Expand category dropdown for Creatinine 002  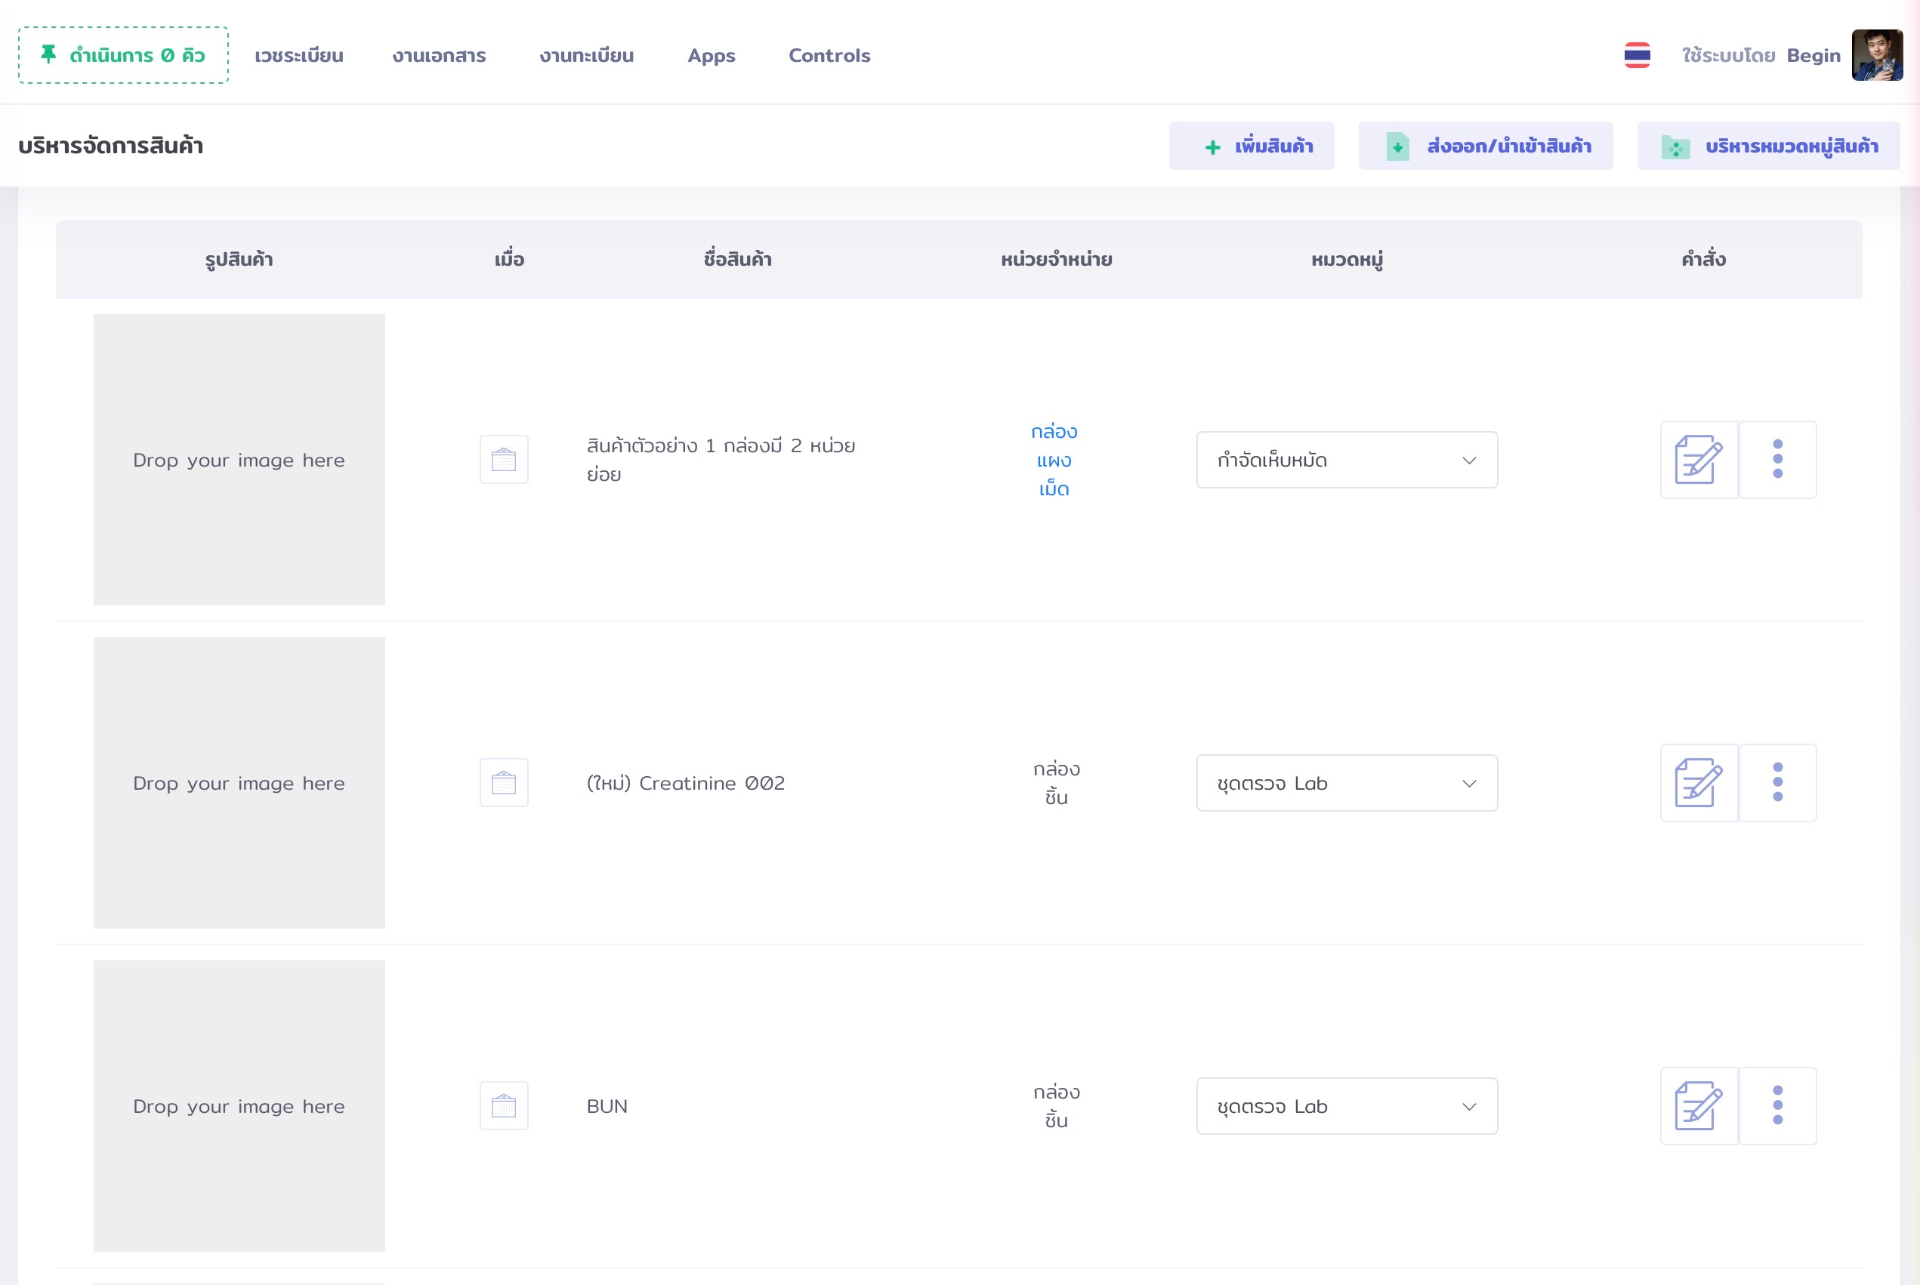(x=1346, y=783)
